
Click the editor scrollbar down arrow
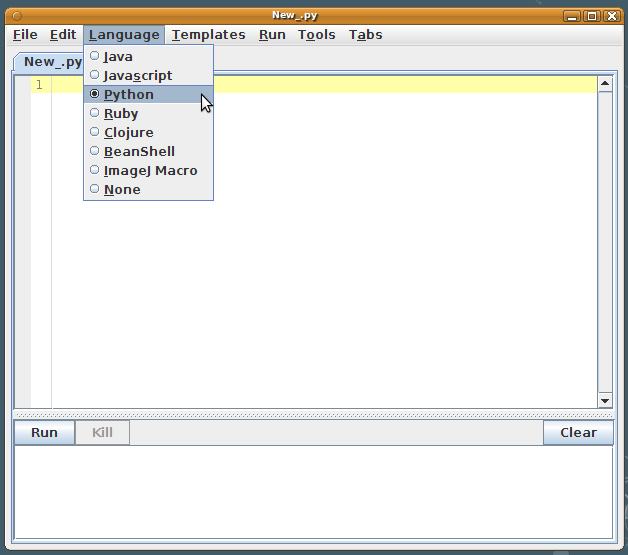pyautogui.click(x=604, y=400)
